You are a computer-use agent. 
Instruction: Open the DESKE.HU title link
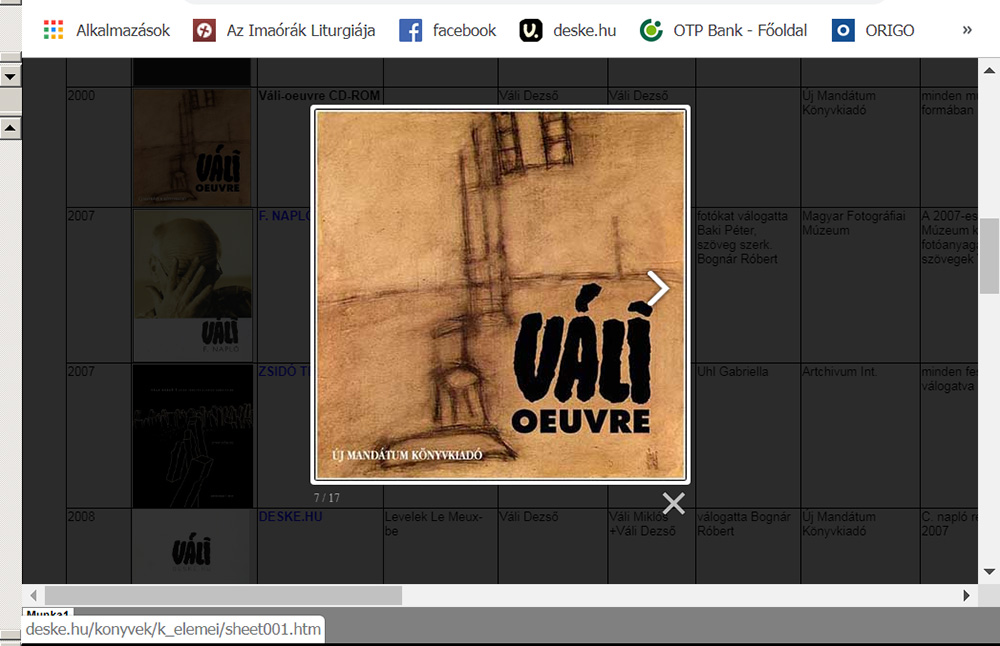click(x=290, y=517)
